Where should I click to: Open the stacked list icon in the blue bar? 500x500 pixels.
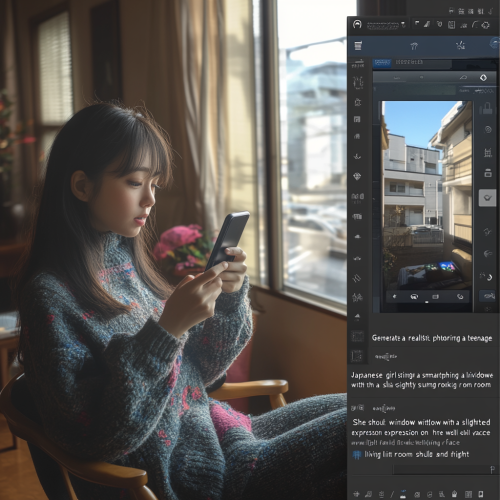coord(358,46)
